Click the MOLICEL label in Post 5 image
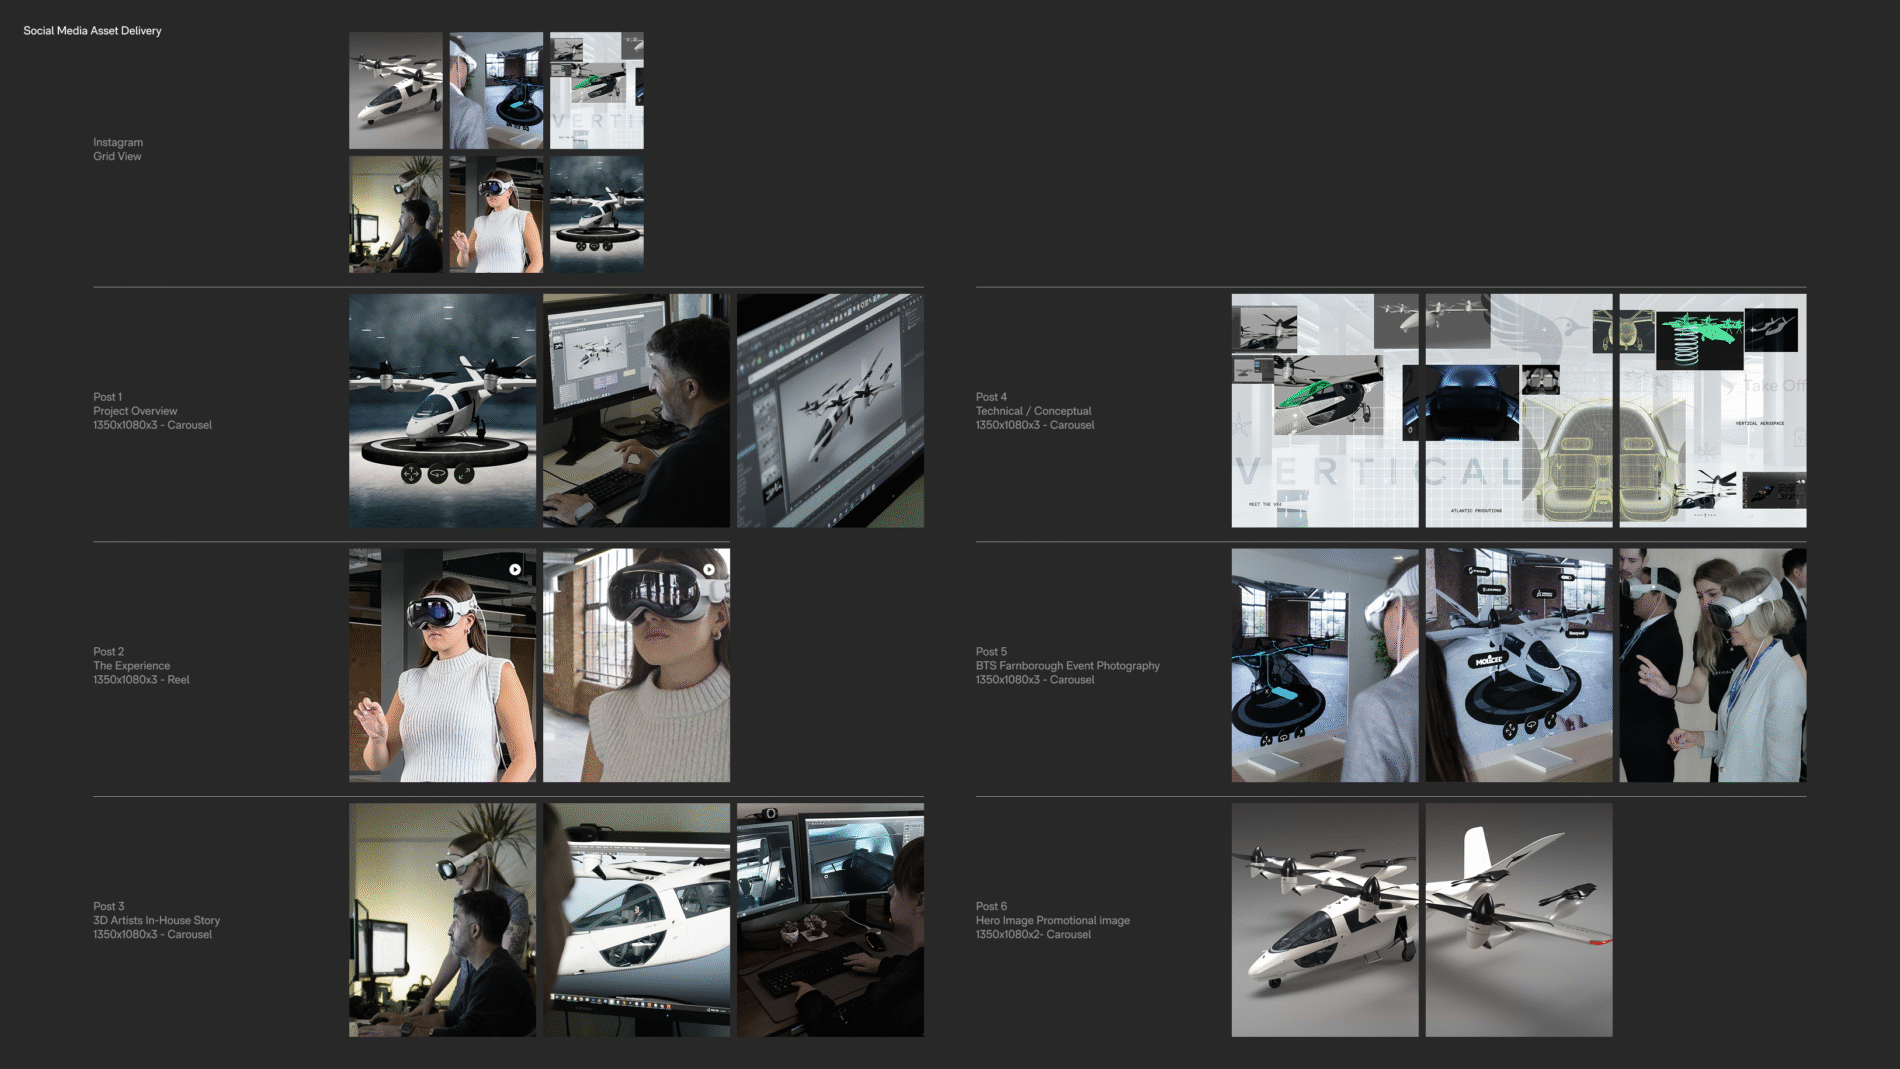Screen dimensions: 1900x1069 click(x=1488, y=660)
